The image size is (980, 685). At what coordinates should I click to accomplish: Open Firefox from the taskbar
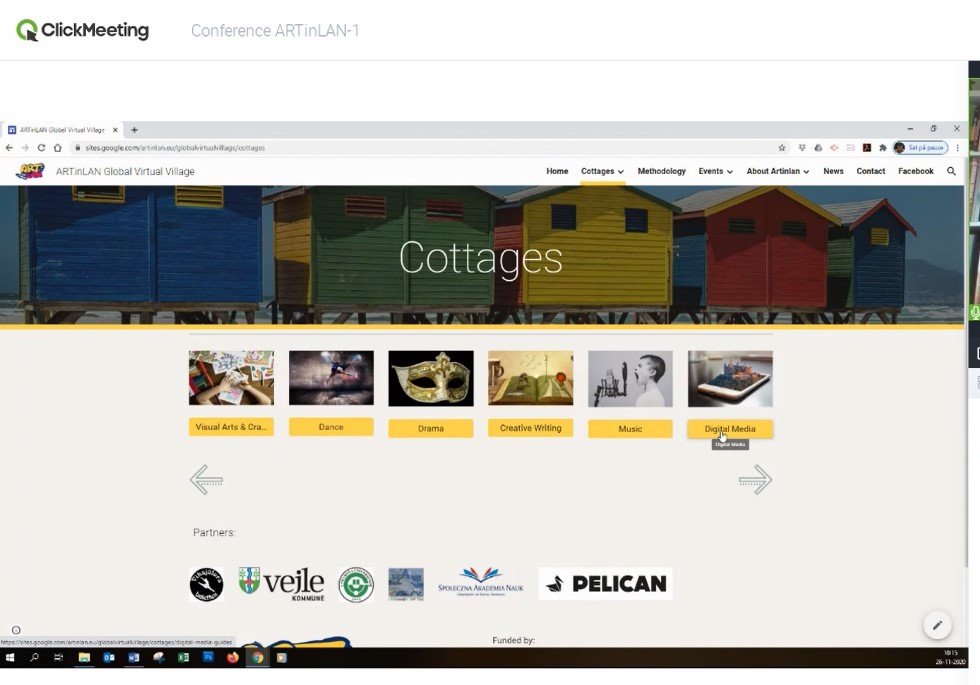pos(232,658)
